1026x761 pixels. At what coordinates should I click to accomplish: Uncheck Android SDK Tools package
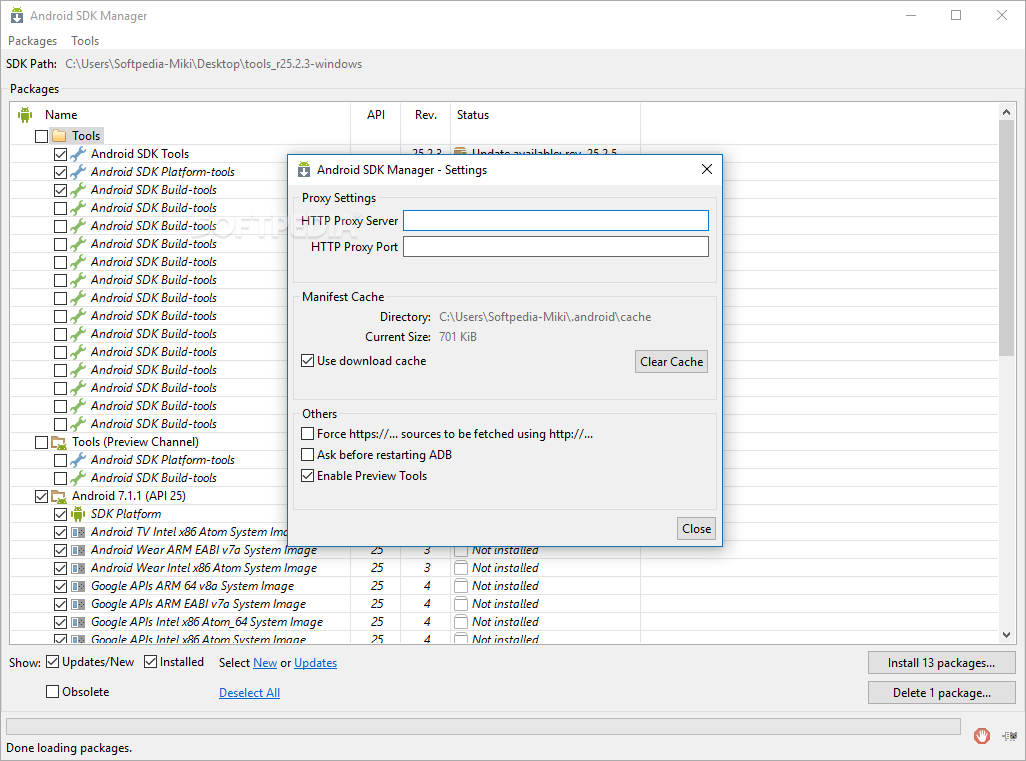tap(60, 154)
